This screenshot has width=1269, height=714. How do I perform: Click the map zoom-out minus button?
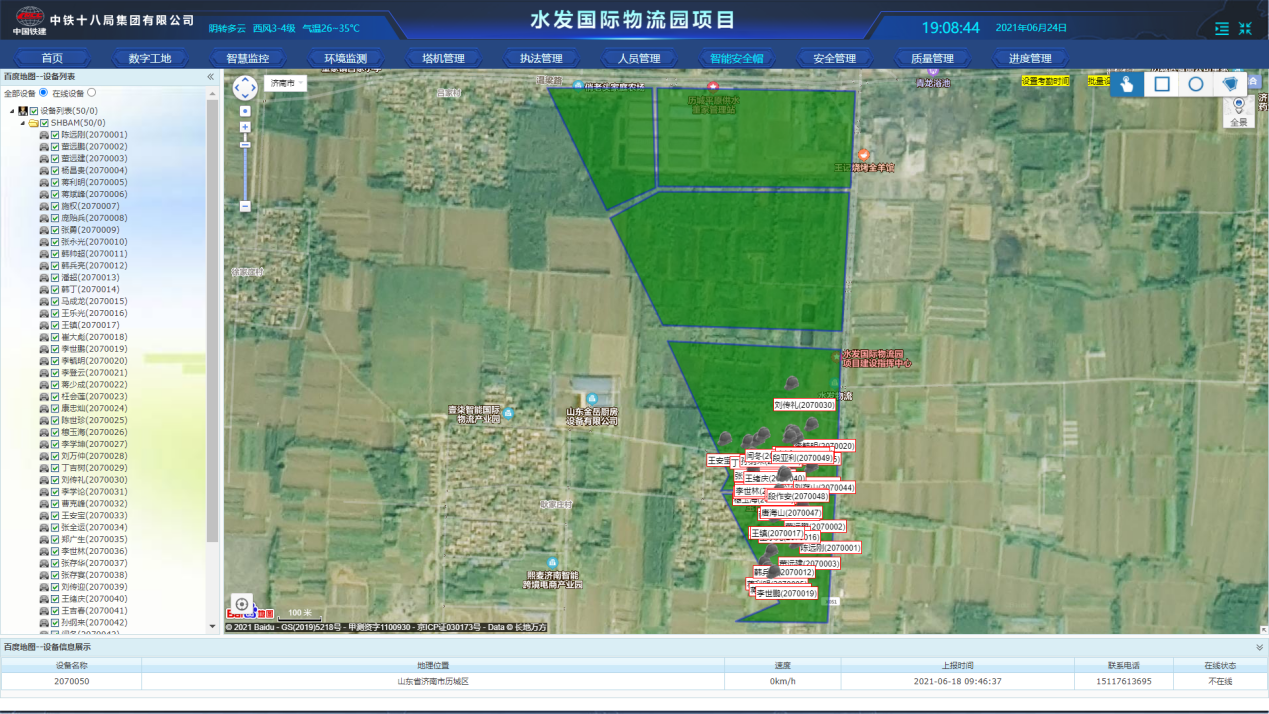[245, 206]
